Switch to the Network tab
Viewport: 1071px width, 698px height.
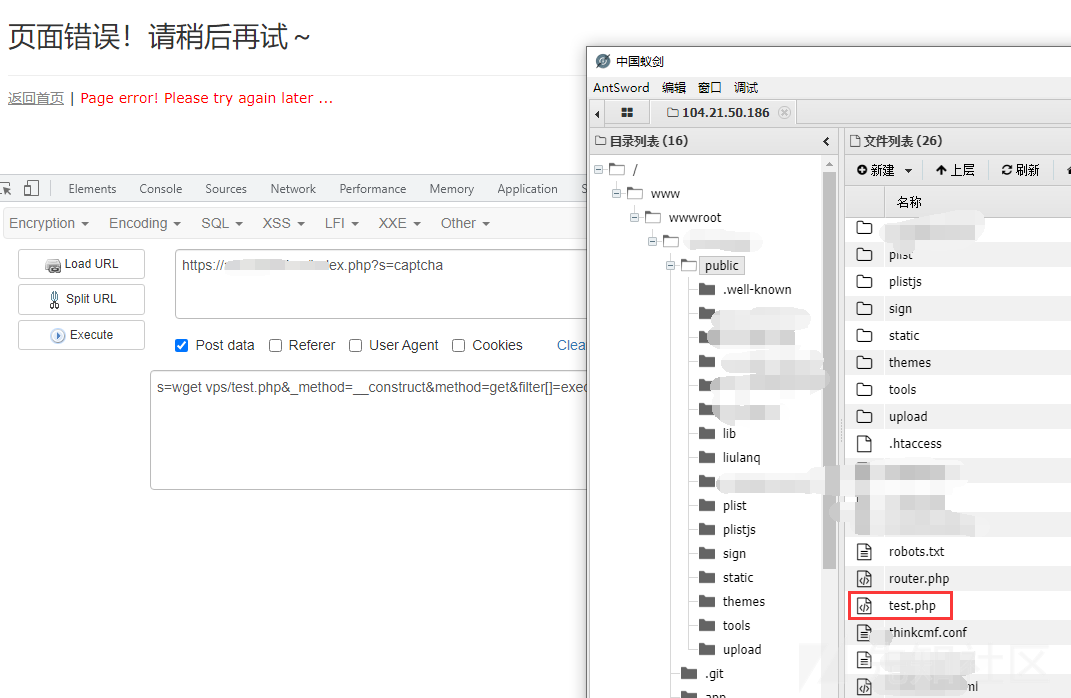293,189
